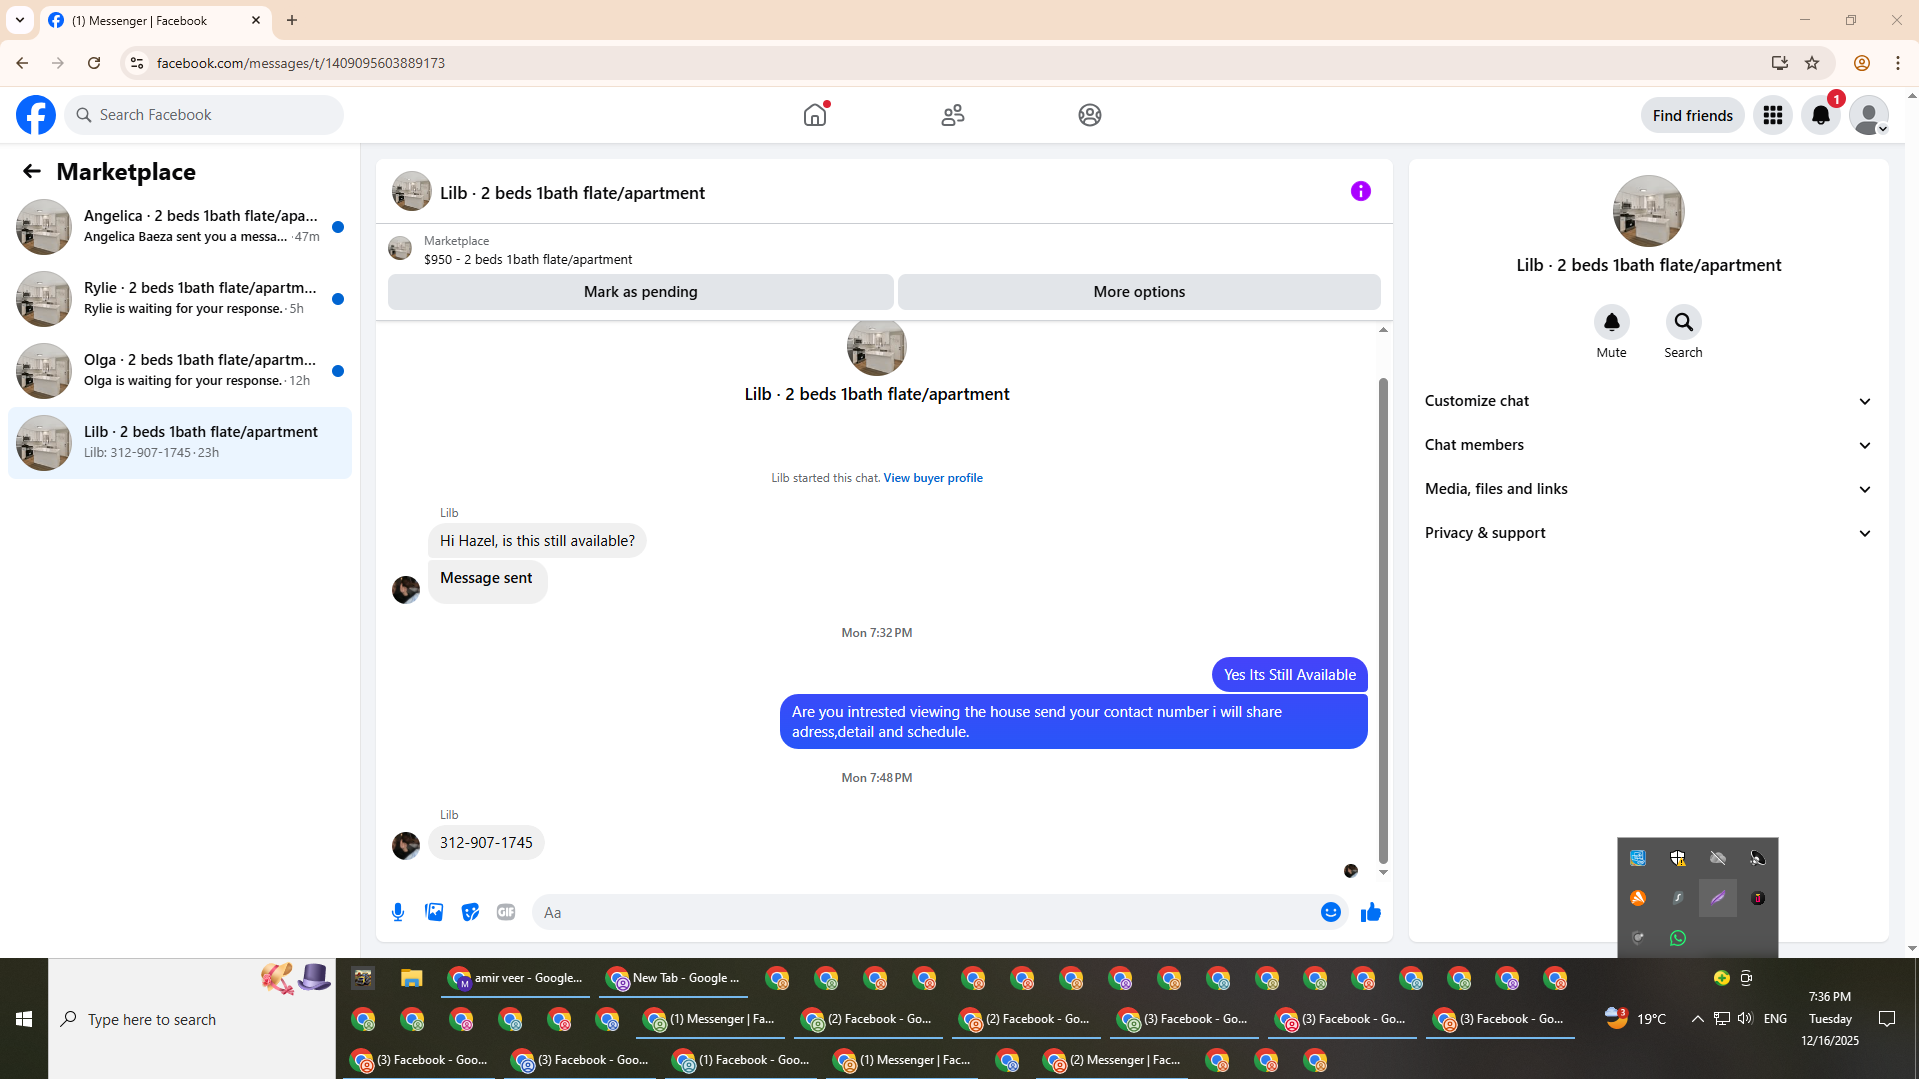Select the Lilb conversation in the list
Image resolution: width=1919 pixels, height=1079 pixels.
(x=180, y=443)
